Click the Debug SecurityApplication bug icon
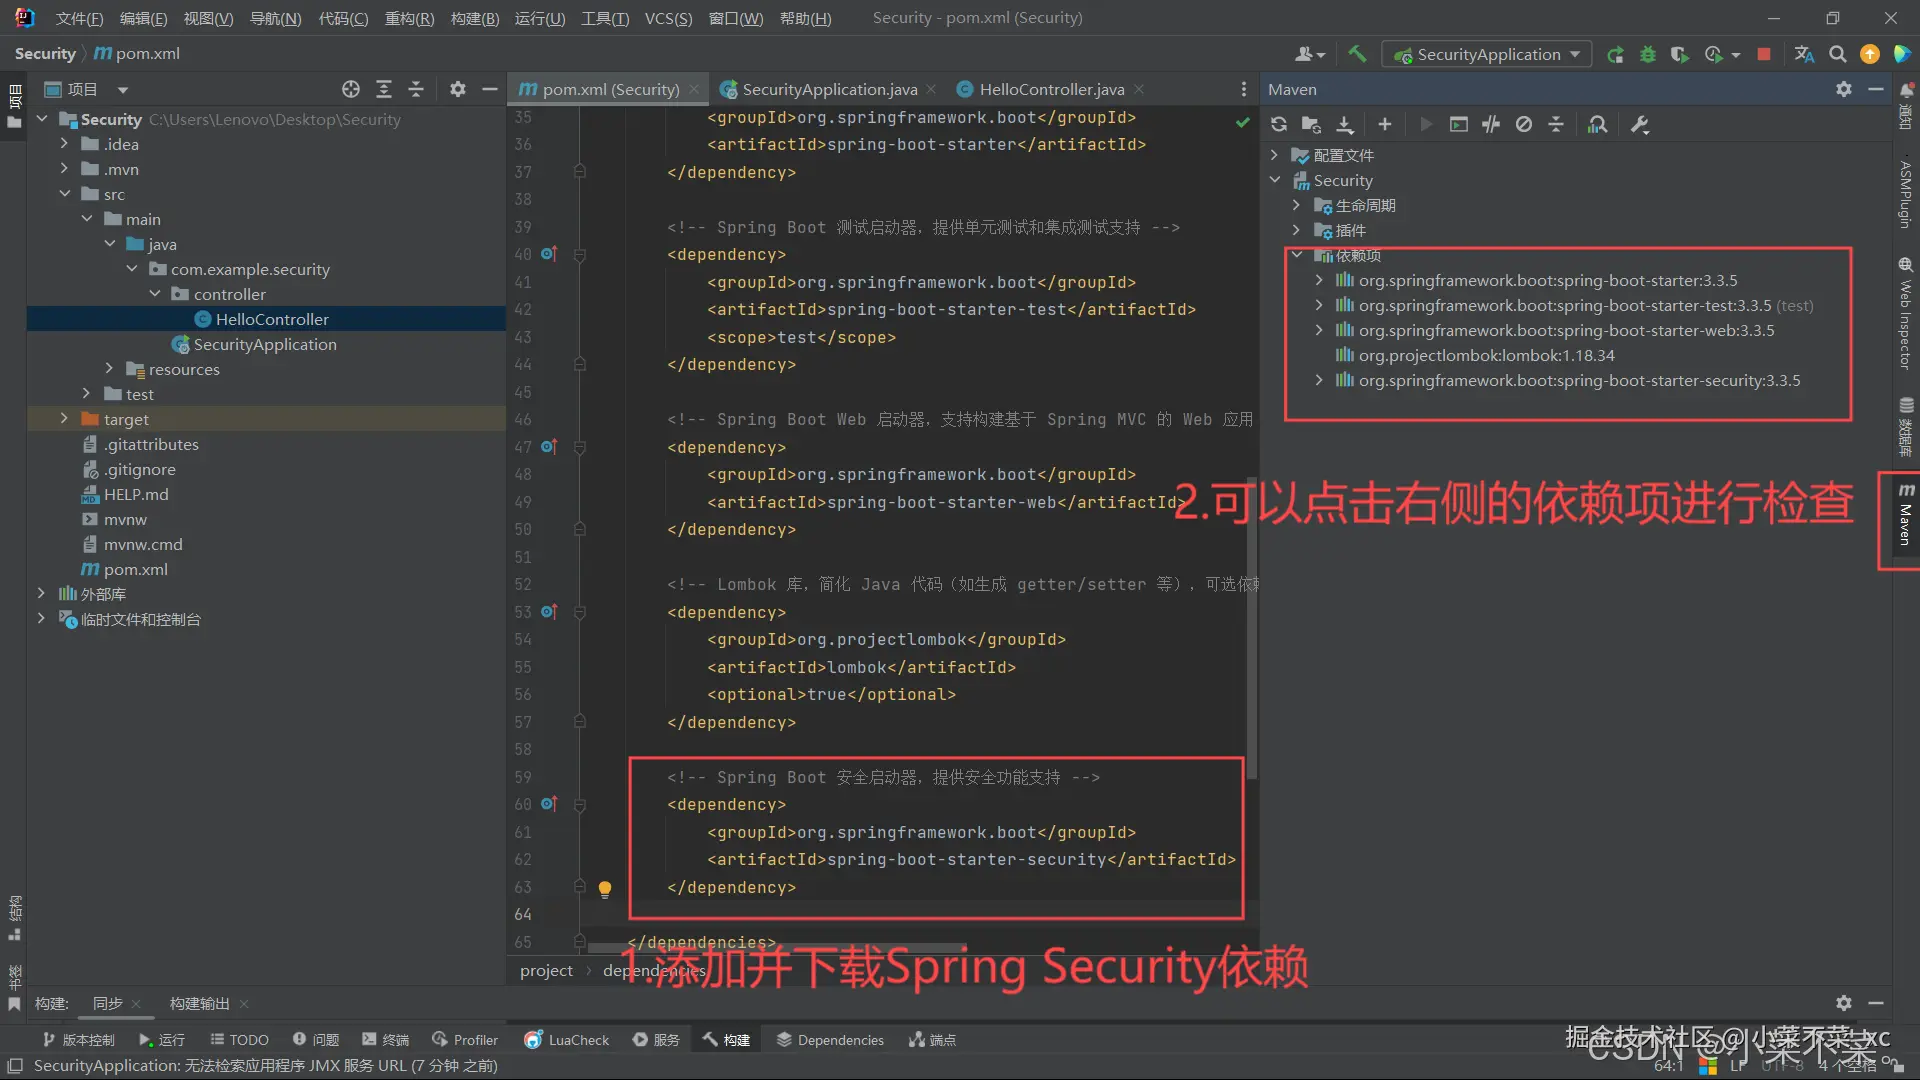Image resolution: width=1920 pixels, height=1080 pixels. pyautogui.click(x=1647, y=54)
